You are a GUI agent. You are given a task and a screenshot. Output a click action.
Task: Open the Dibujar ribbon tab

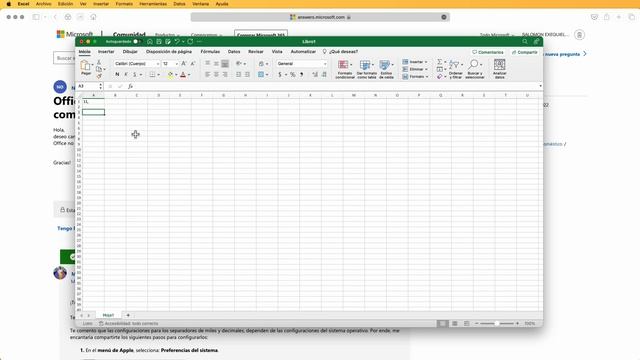click(x=130, y=52)
